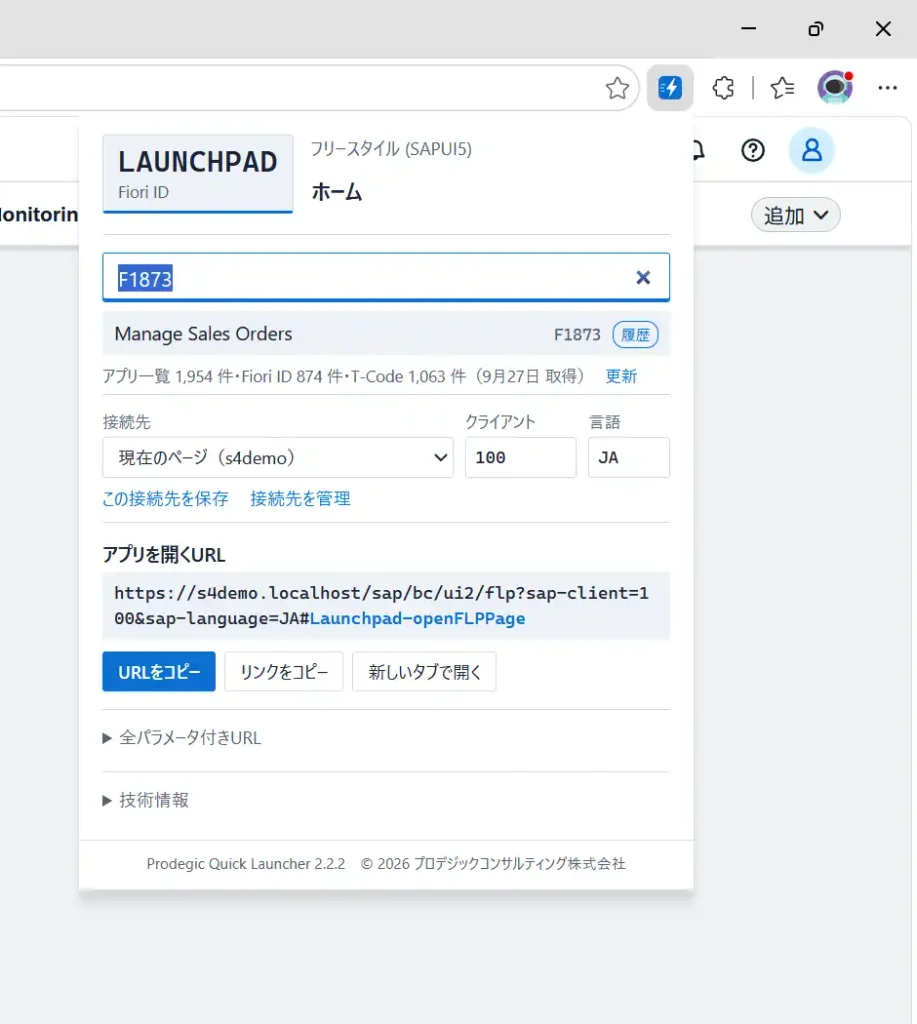Select the Manage Sales Orders result
Viewport: 917px width, 1024px height.
(x=385, y=334)
